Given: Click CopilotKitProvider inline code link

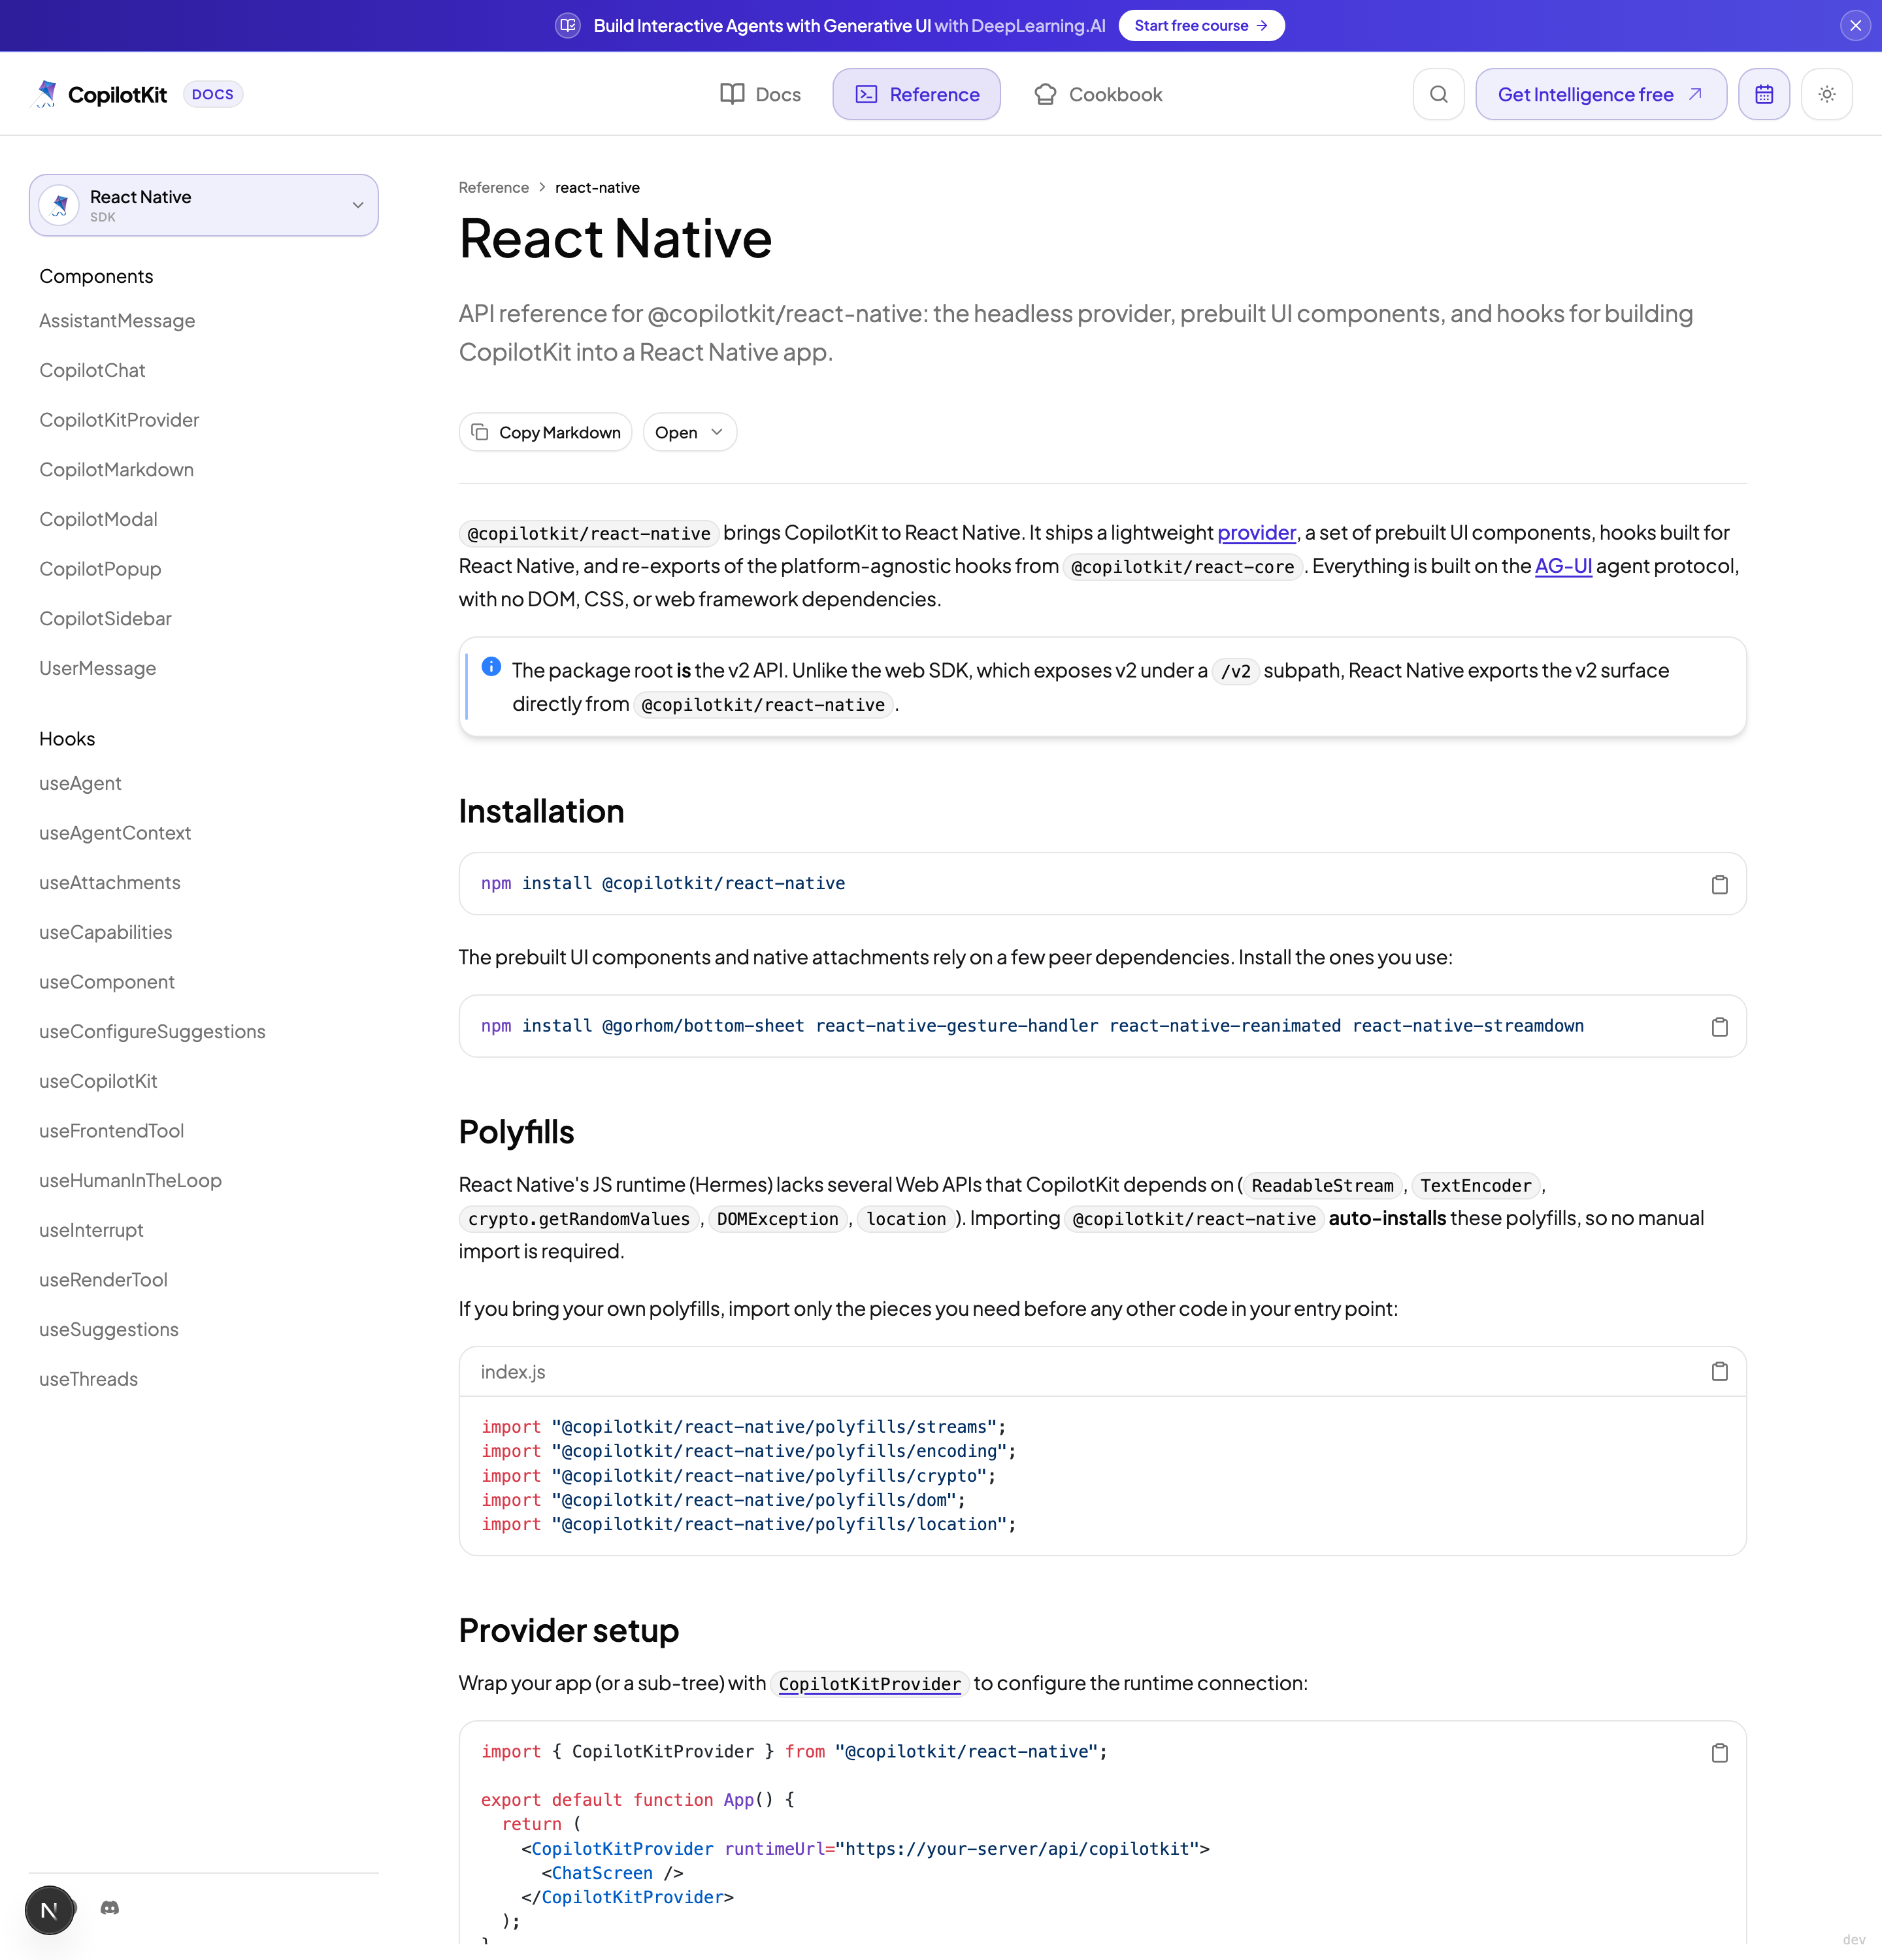Looking at the screenshot, I should tap(869, 1685).
